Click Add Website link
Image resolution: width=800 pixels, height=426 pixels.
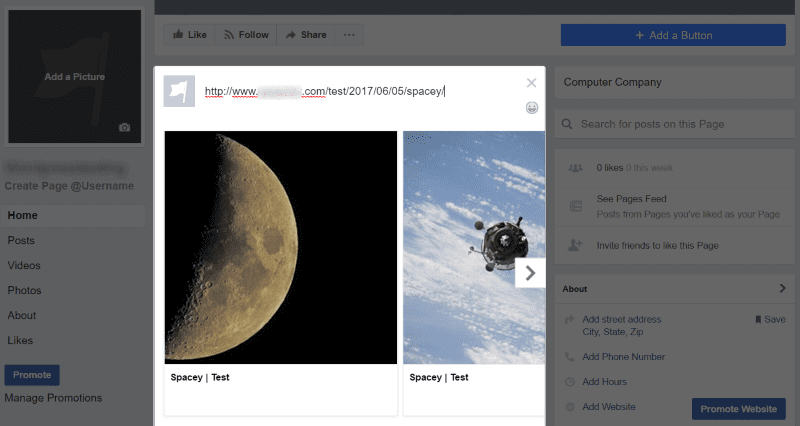(x=609, y=407)
